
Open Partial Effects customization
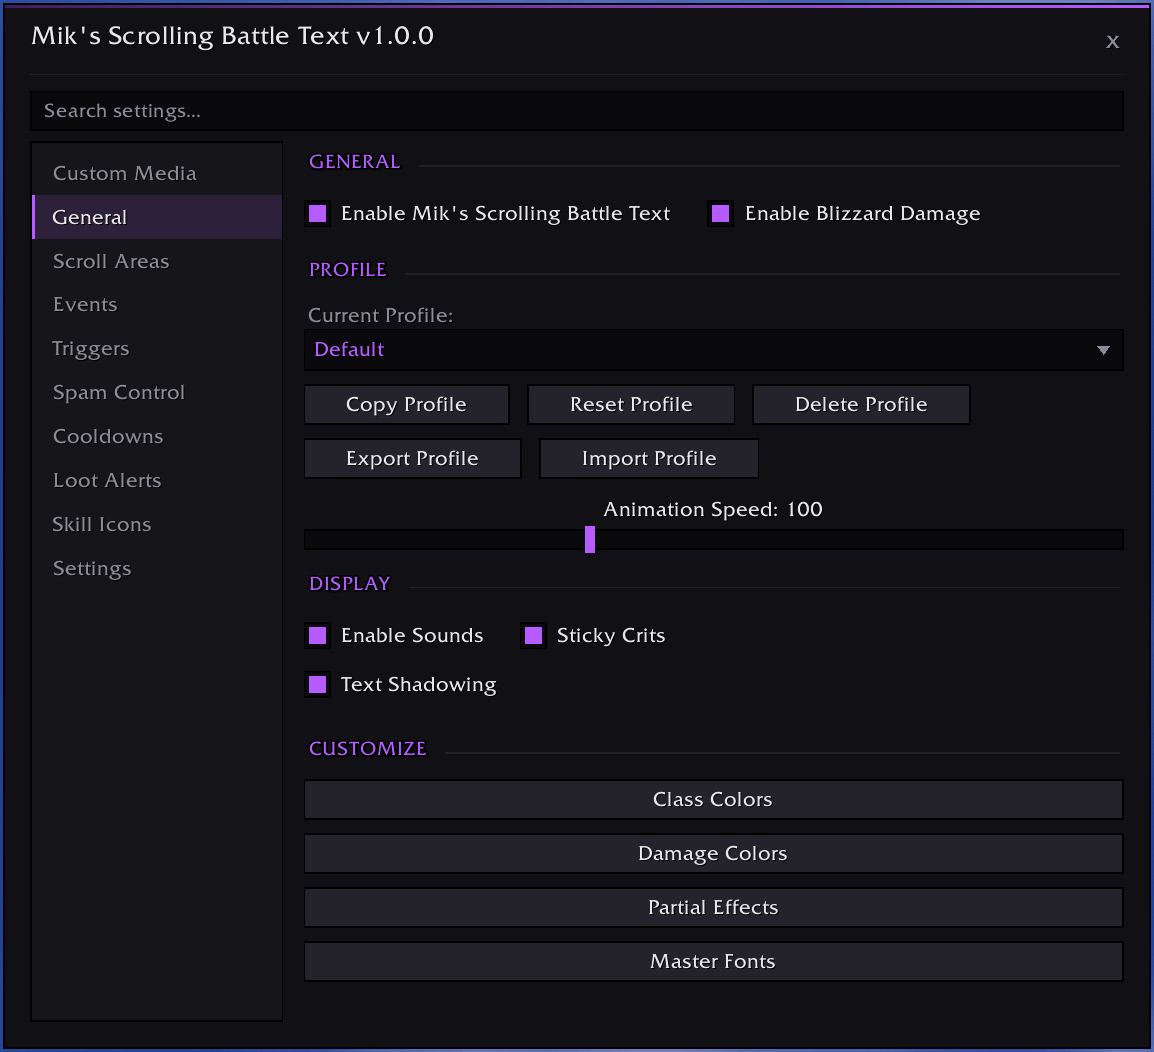point(713,907)
